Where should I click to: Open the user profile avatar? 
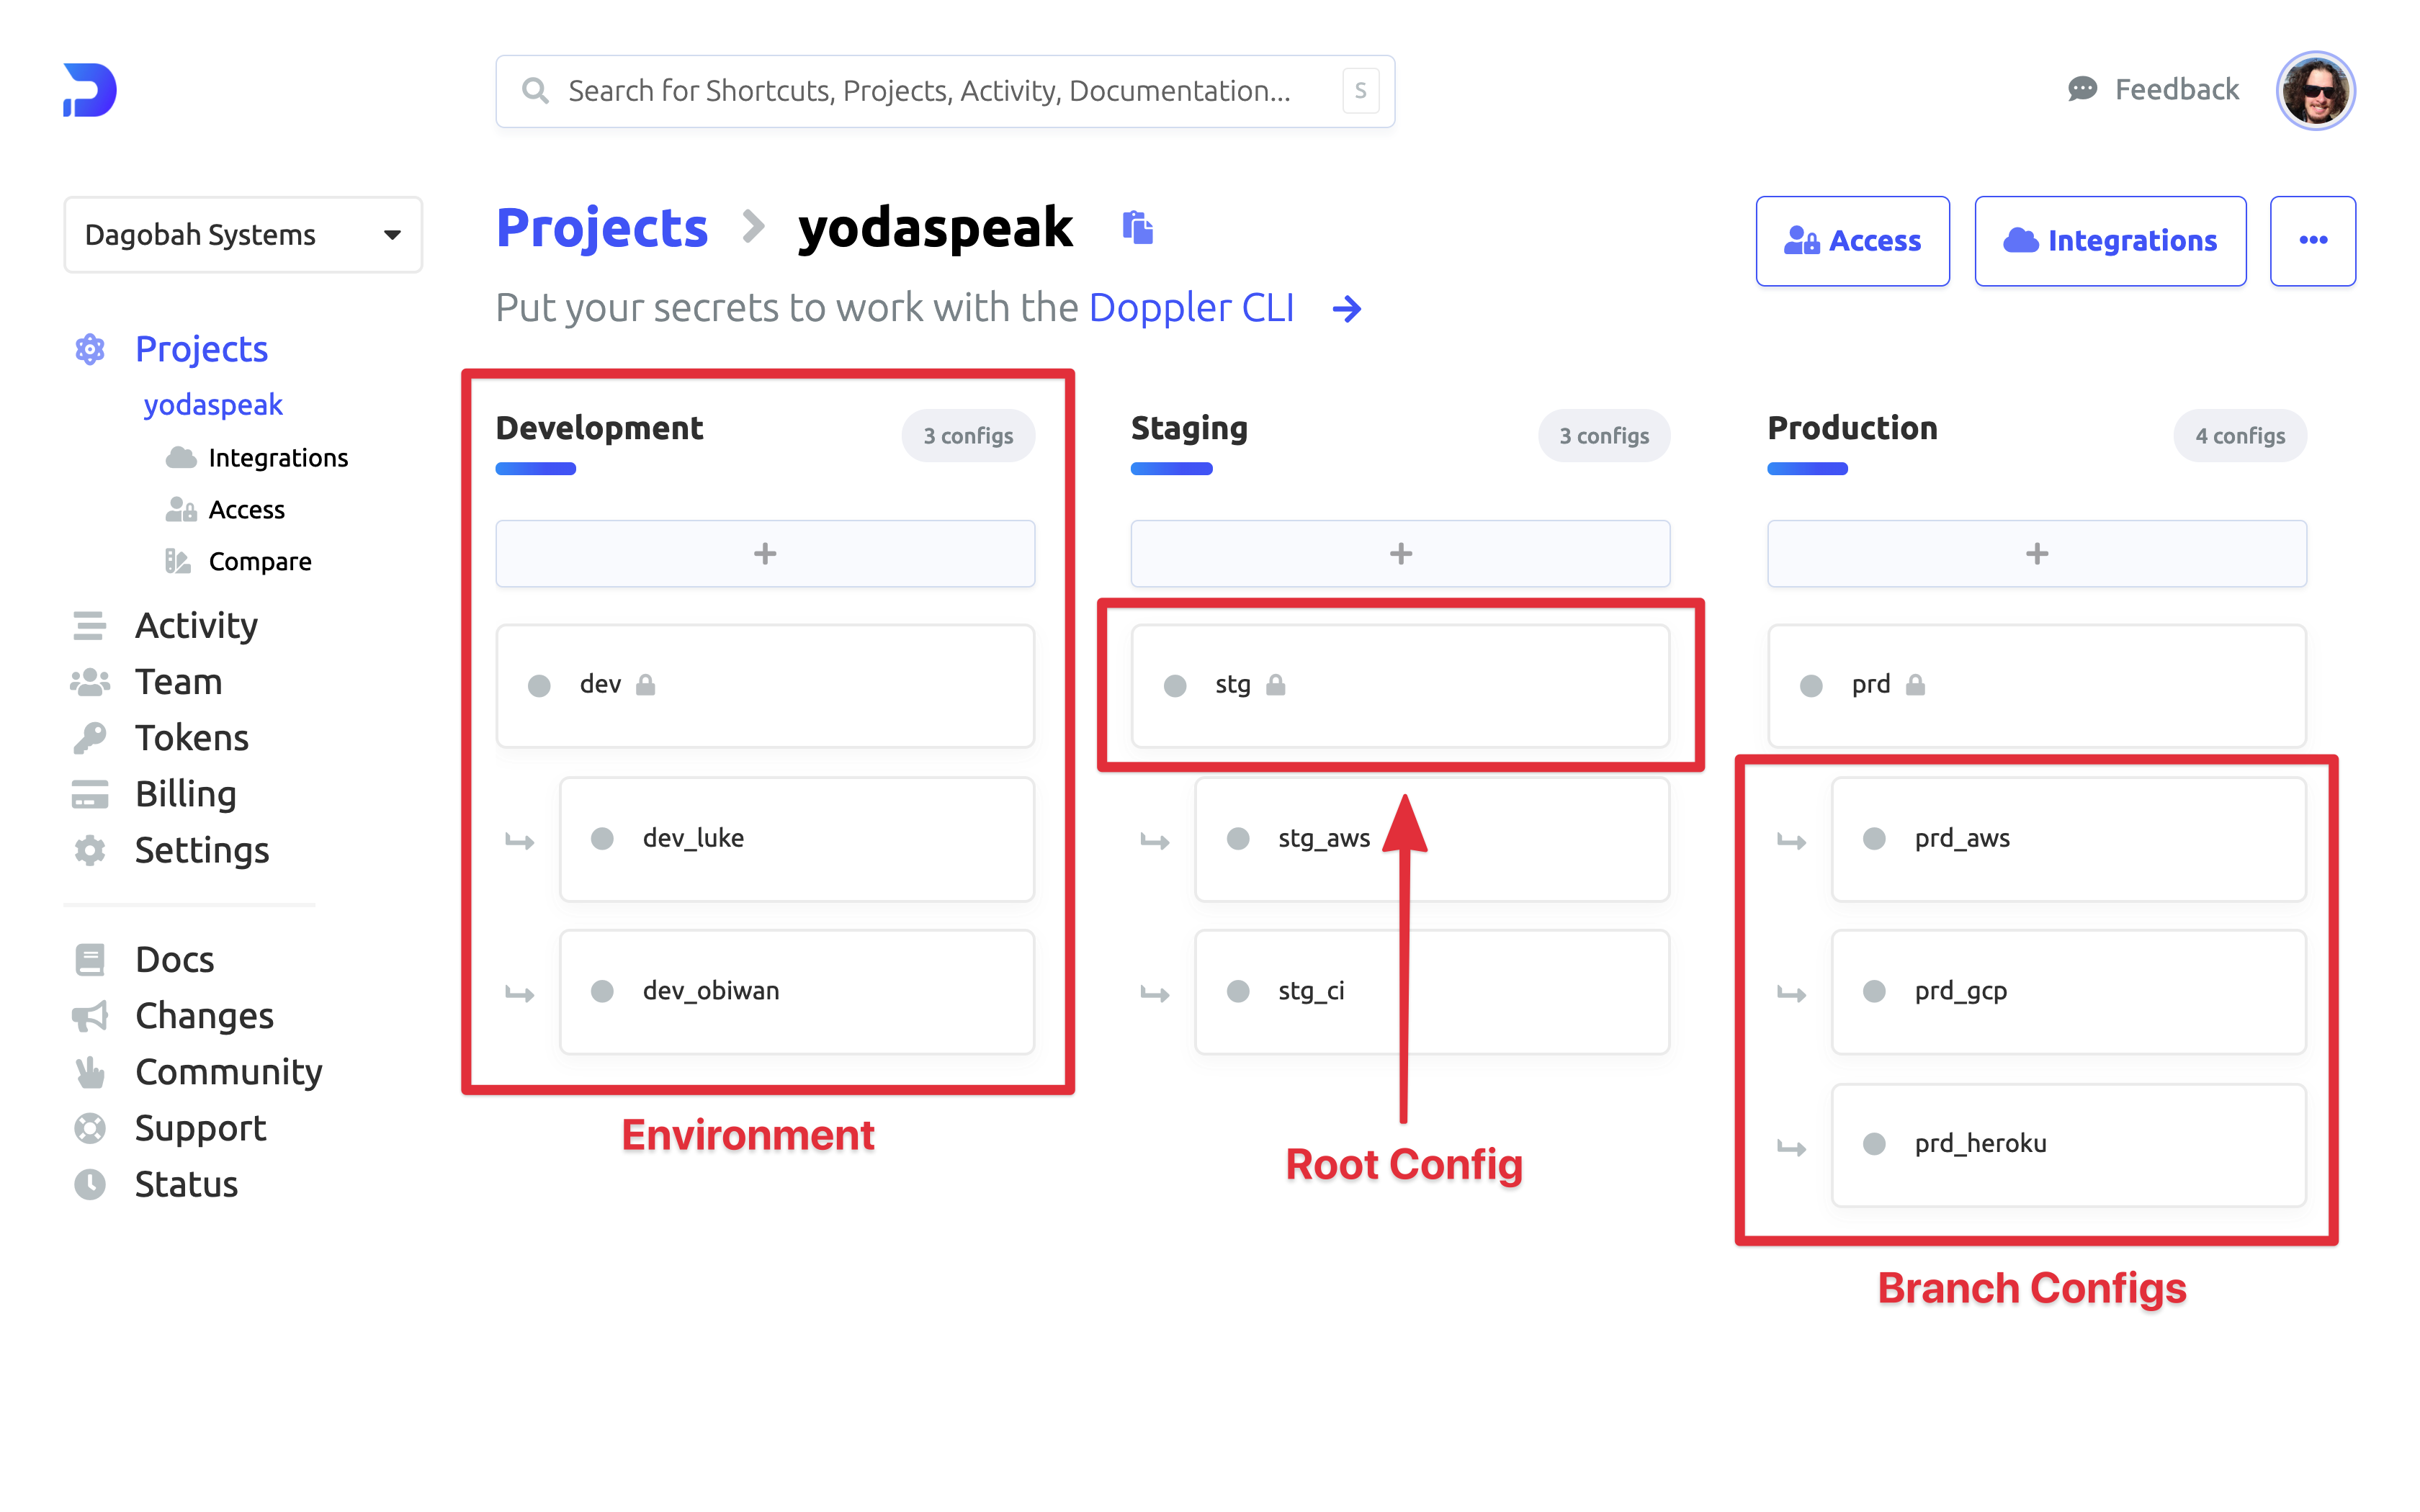(x=2315, y=90)
